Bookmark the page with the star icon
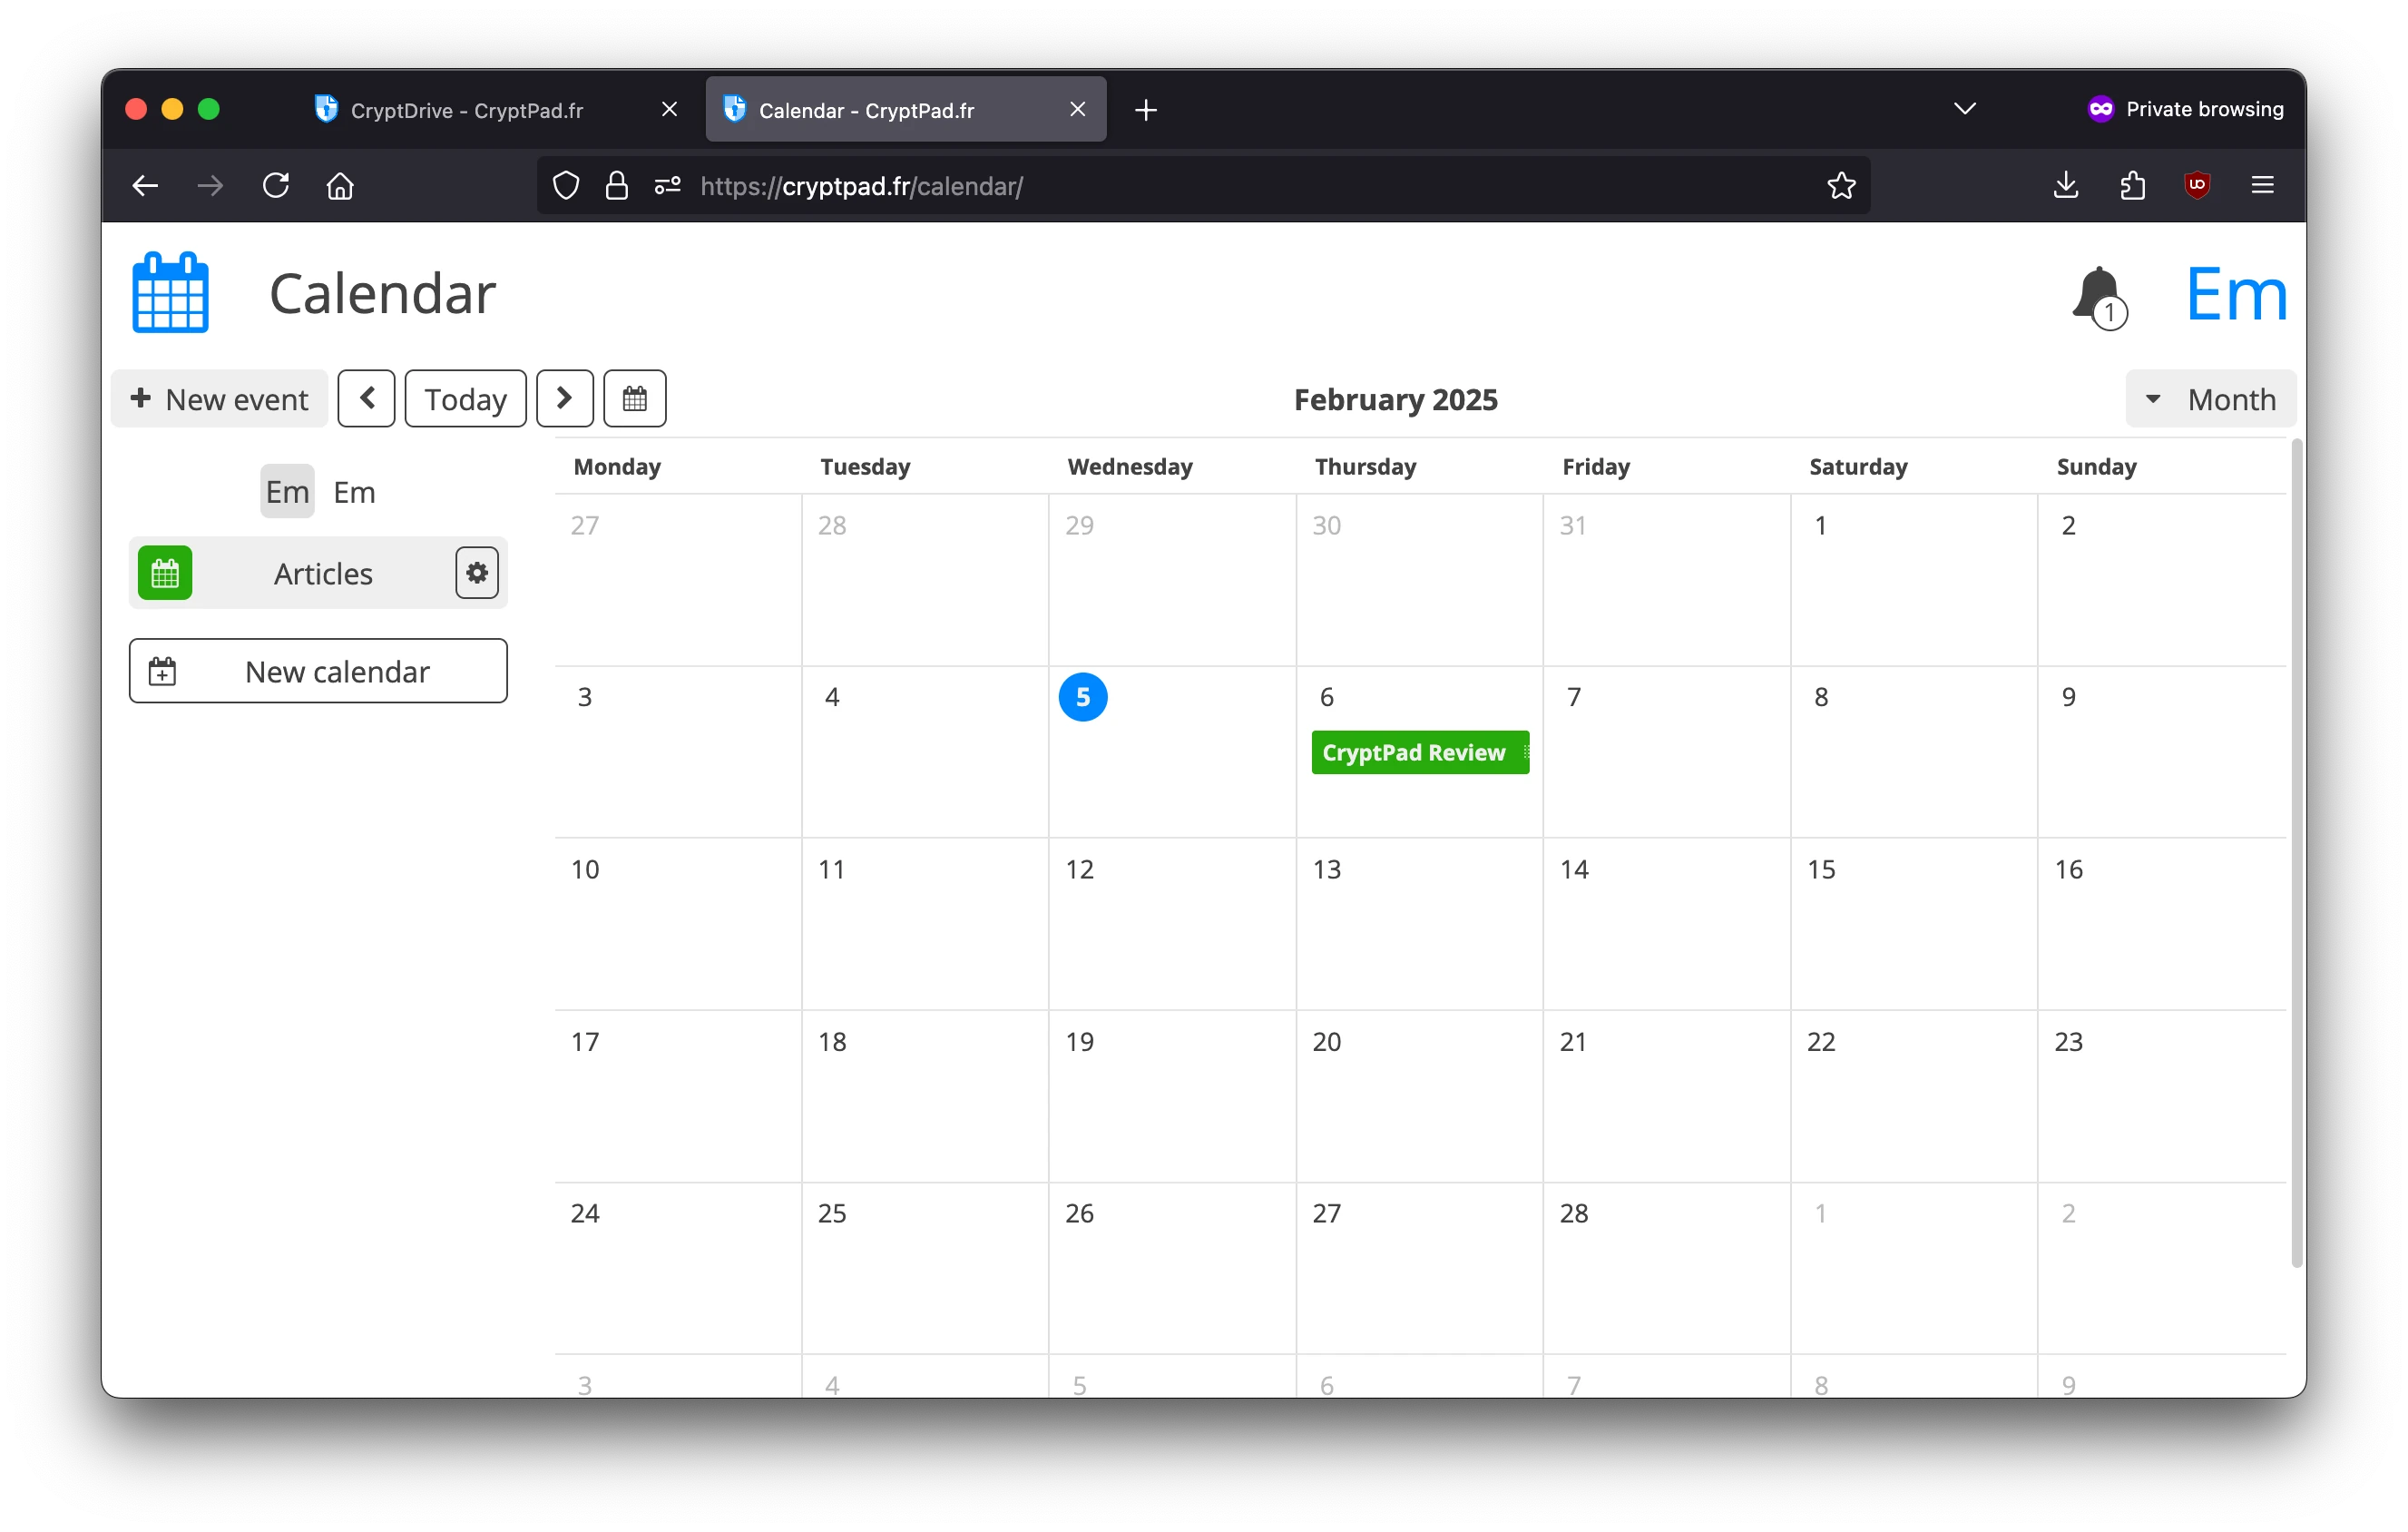 pos(1841,185)
